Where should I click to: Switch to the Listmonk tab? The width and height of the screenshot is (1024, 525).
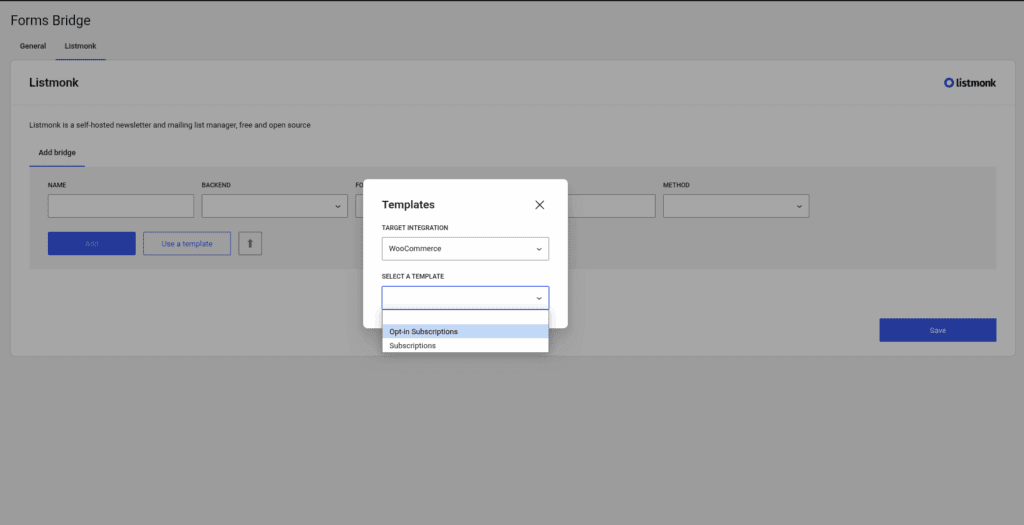tap(80, 46)
